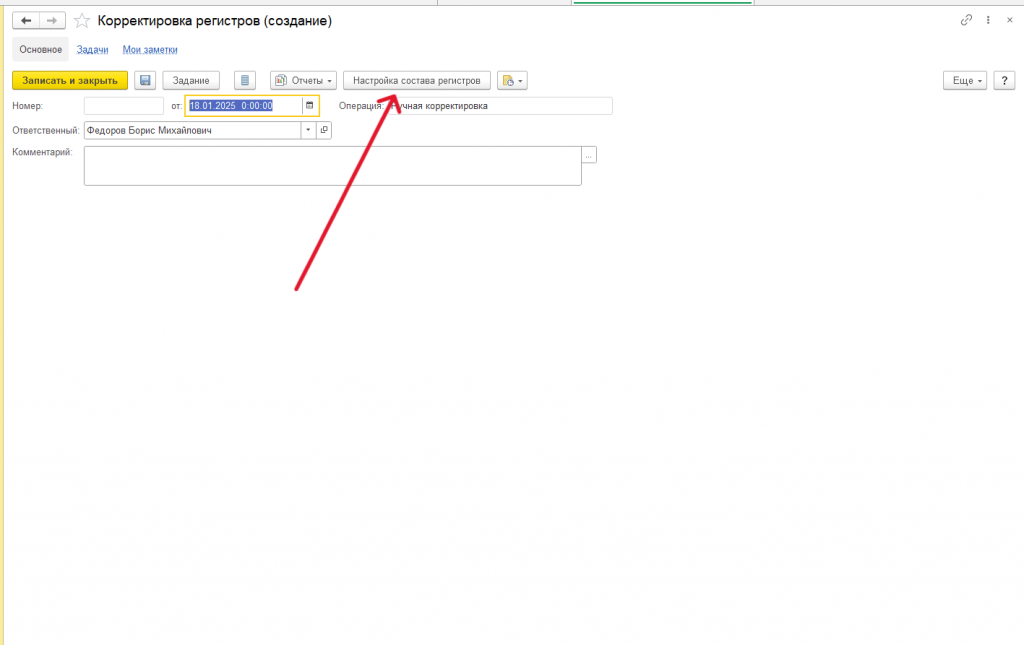The width and height of the screenshot is (1024, 645).
Task: Open comment editor with ellipsis button
Action: click(x=588, y=155)
